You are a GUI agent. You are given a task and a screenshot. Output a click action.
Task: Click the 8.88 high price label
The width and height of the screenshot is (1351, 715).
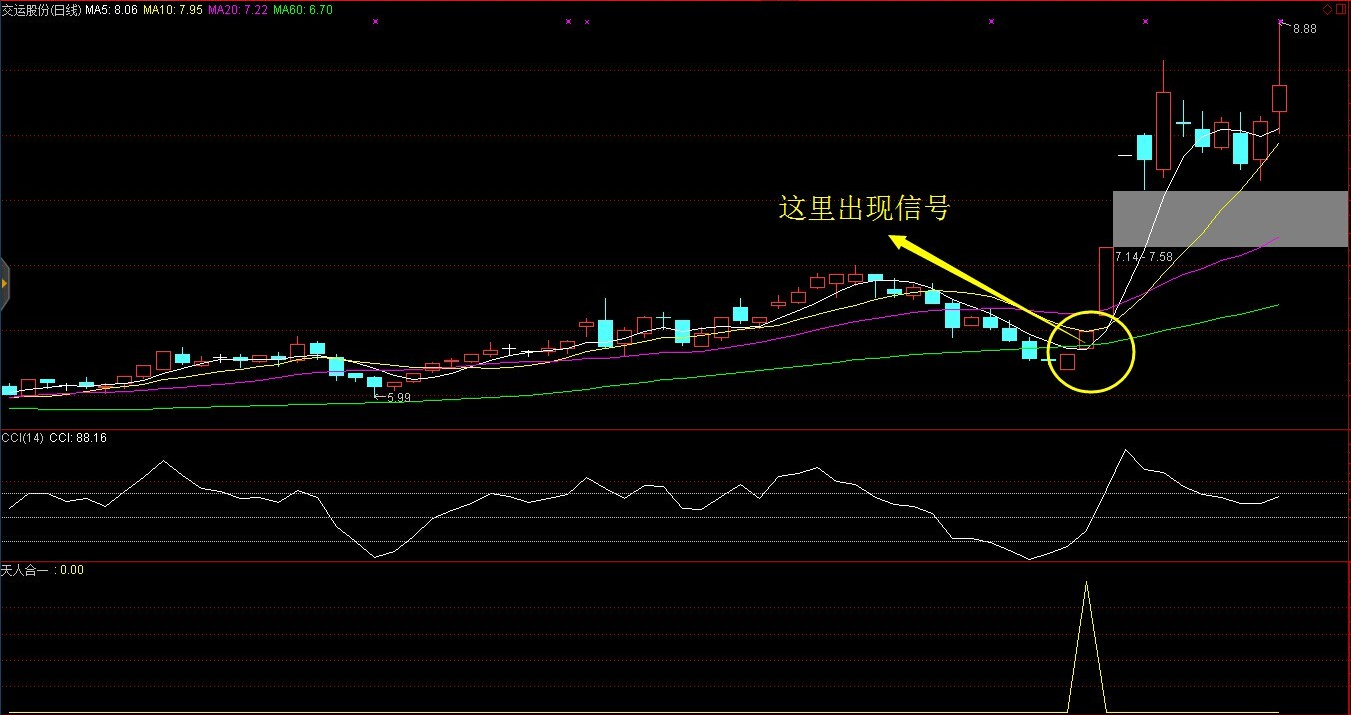(1305, 30)
